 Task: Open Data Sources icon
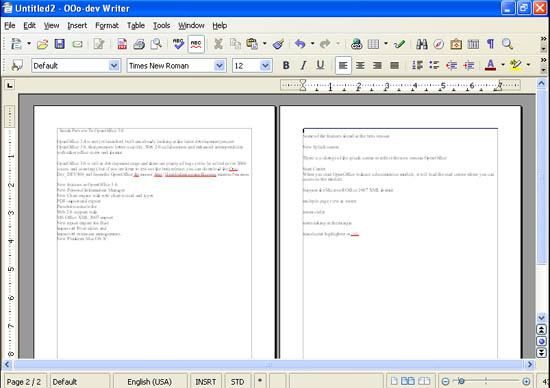tap(473, 44)
